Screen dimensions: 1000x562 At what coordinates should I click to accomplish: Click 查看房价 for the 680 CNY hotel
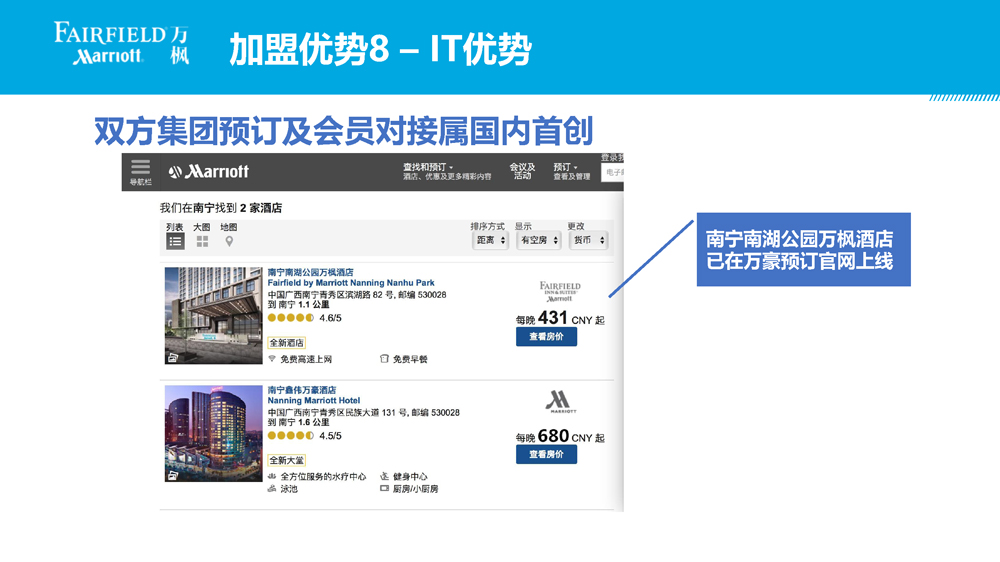(x=547, y=454)
